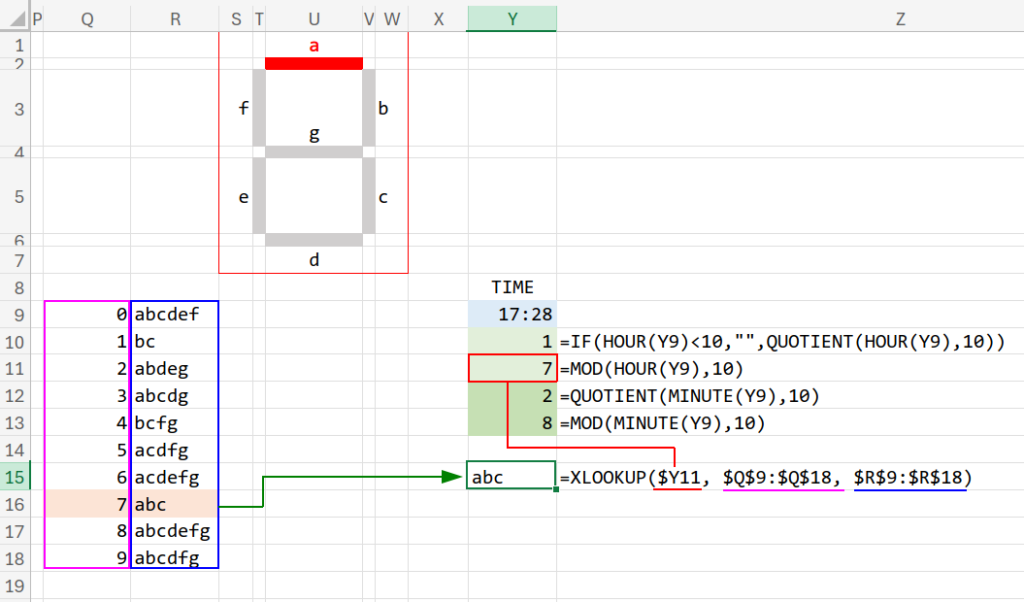Viewport: 1024px width, 602px height.
Task: Click the =MOD(MINUTE(Y9),10) formula text
Action: 662,423
